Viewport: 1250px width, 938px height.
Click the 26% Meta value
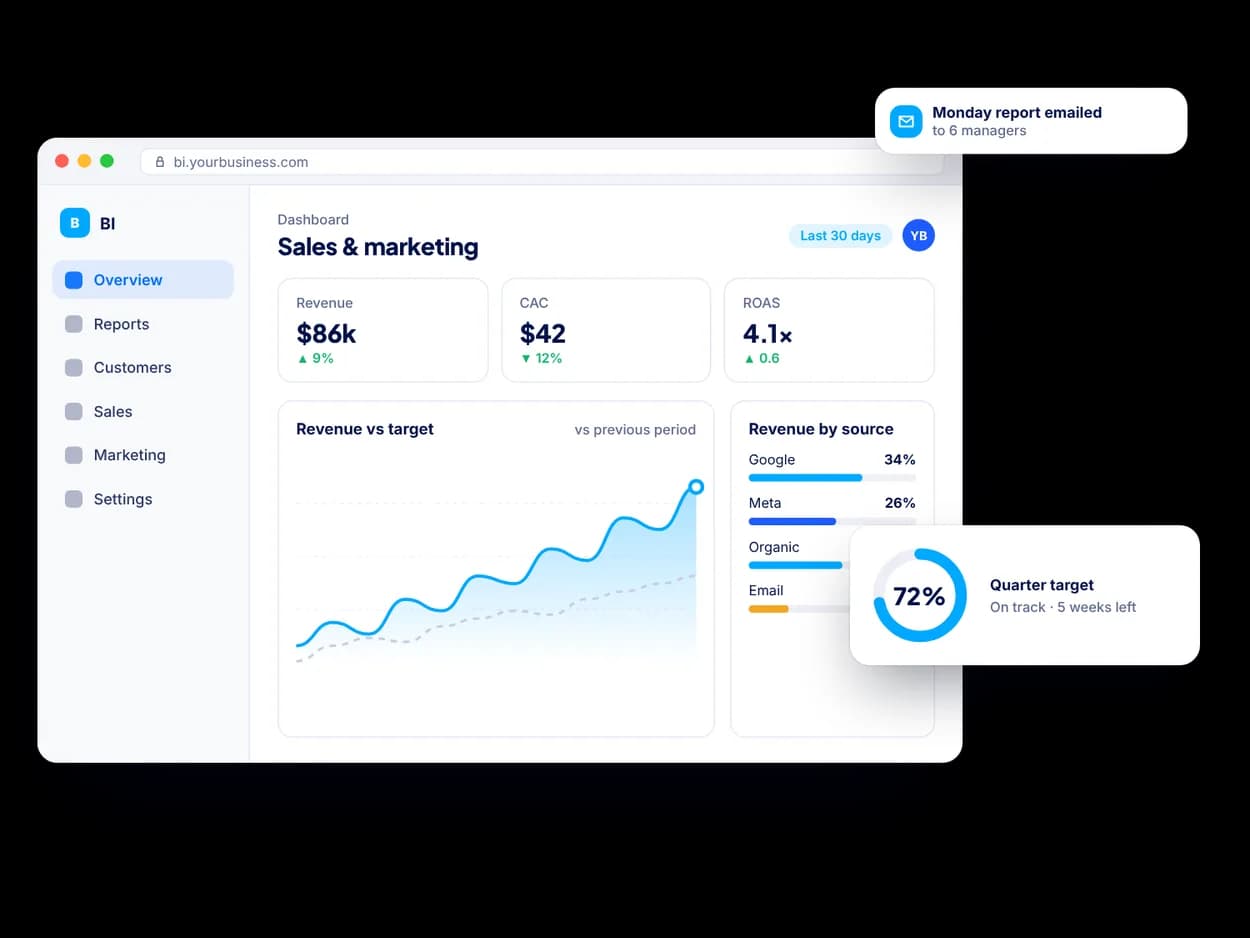[x=900, y=503]
